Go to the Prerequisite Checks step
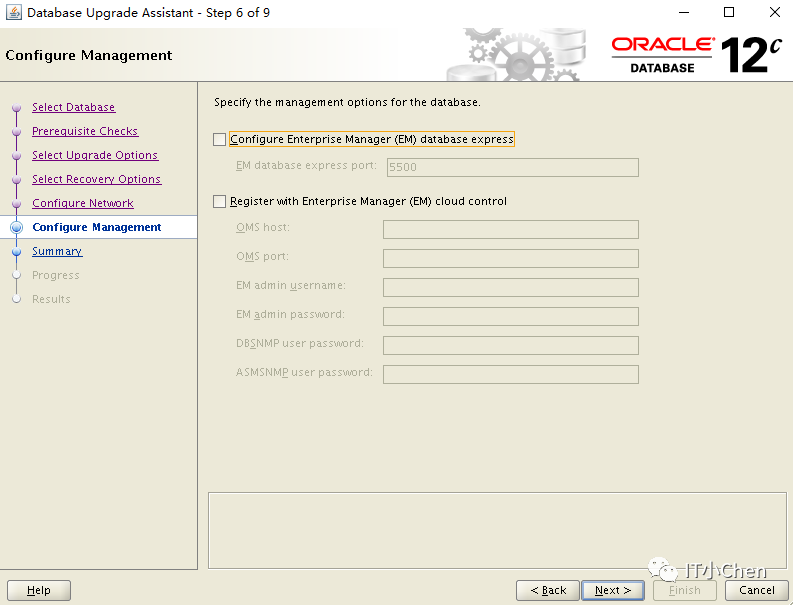Screen dimensions: 793x605 pos(85,131)
